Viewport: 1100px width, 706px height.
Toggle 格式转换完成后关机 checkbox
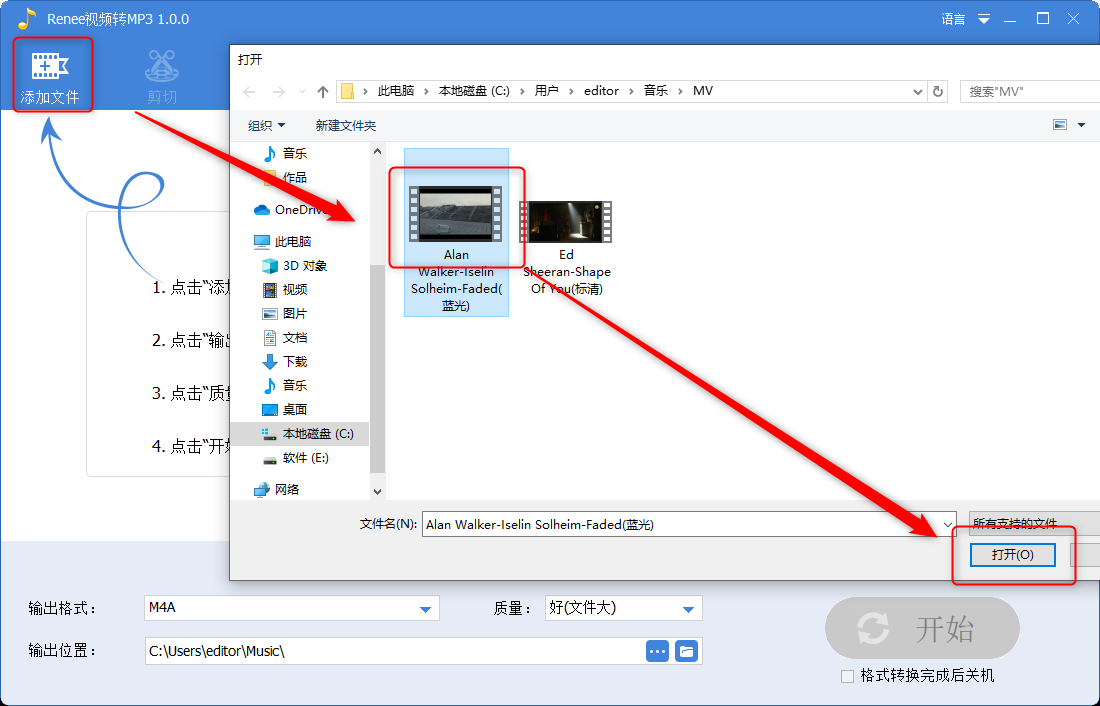(847, 677)
